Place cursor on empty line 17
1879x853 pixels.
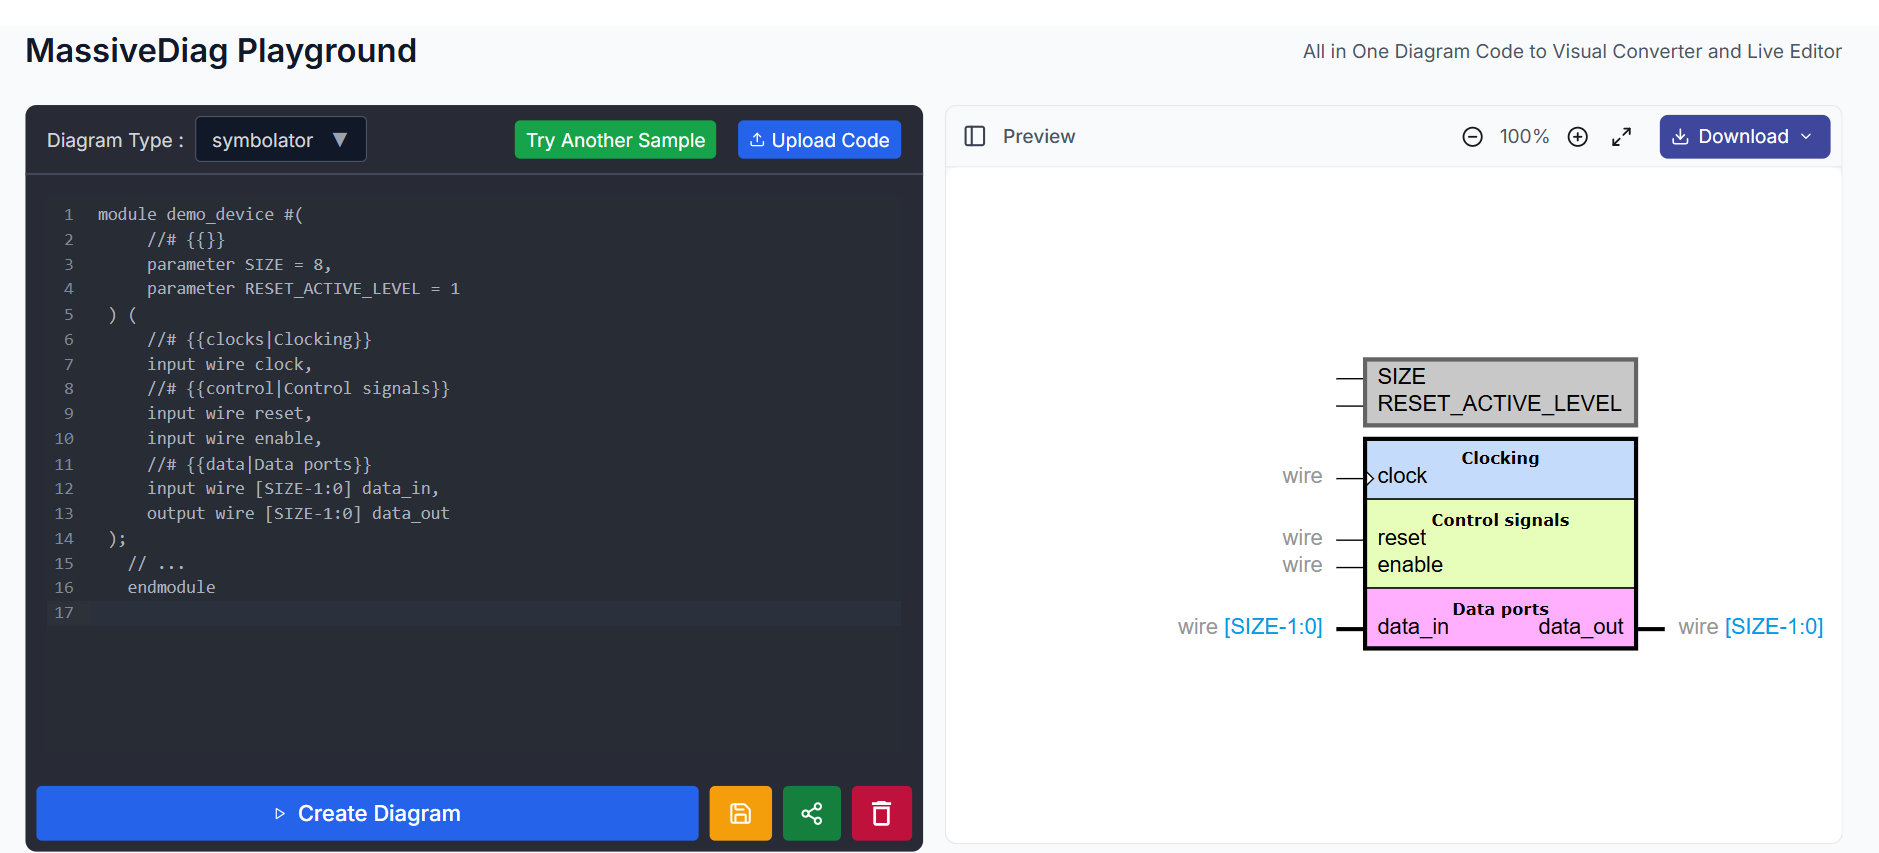[x=474, y=612]
